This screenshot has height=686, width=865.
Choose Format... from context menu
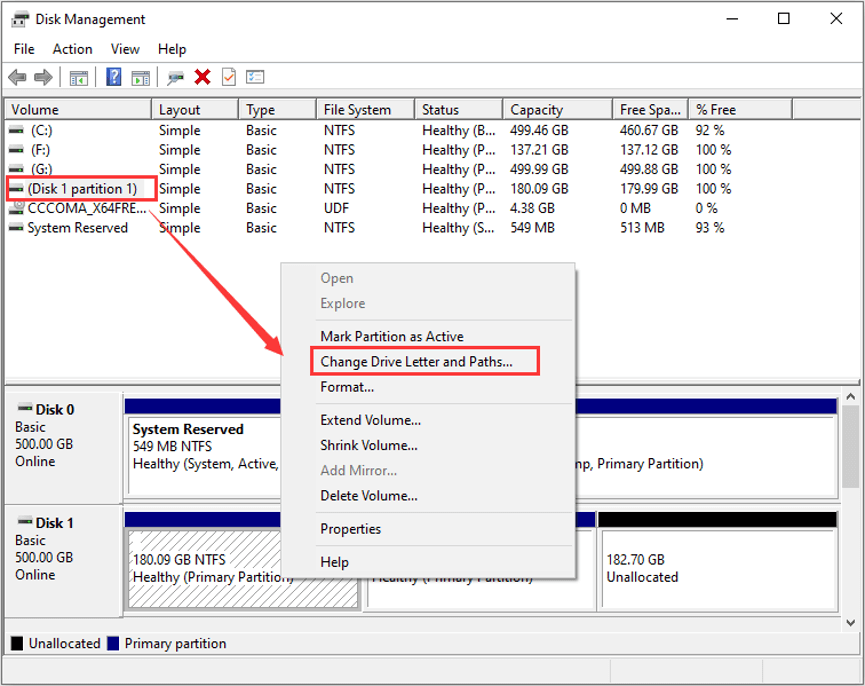click(428, 387)
